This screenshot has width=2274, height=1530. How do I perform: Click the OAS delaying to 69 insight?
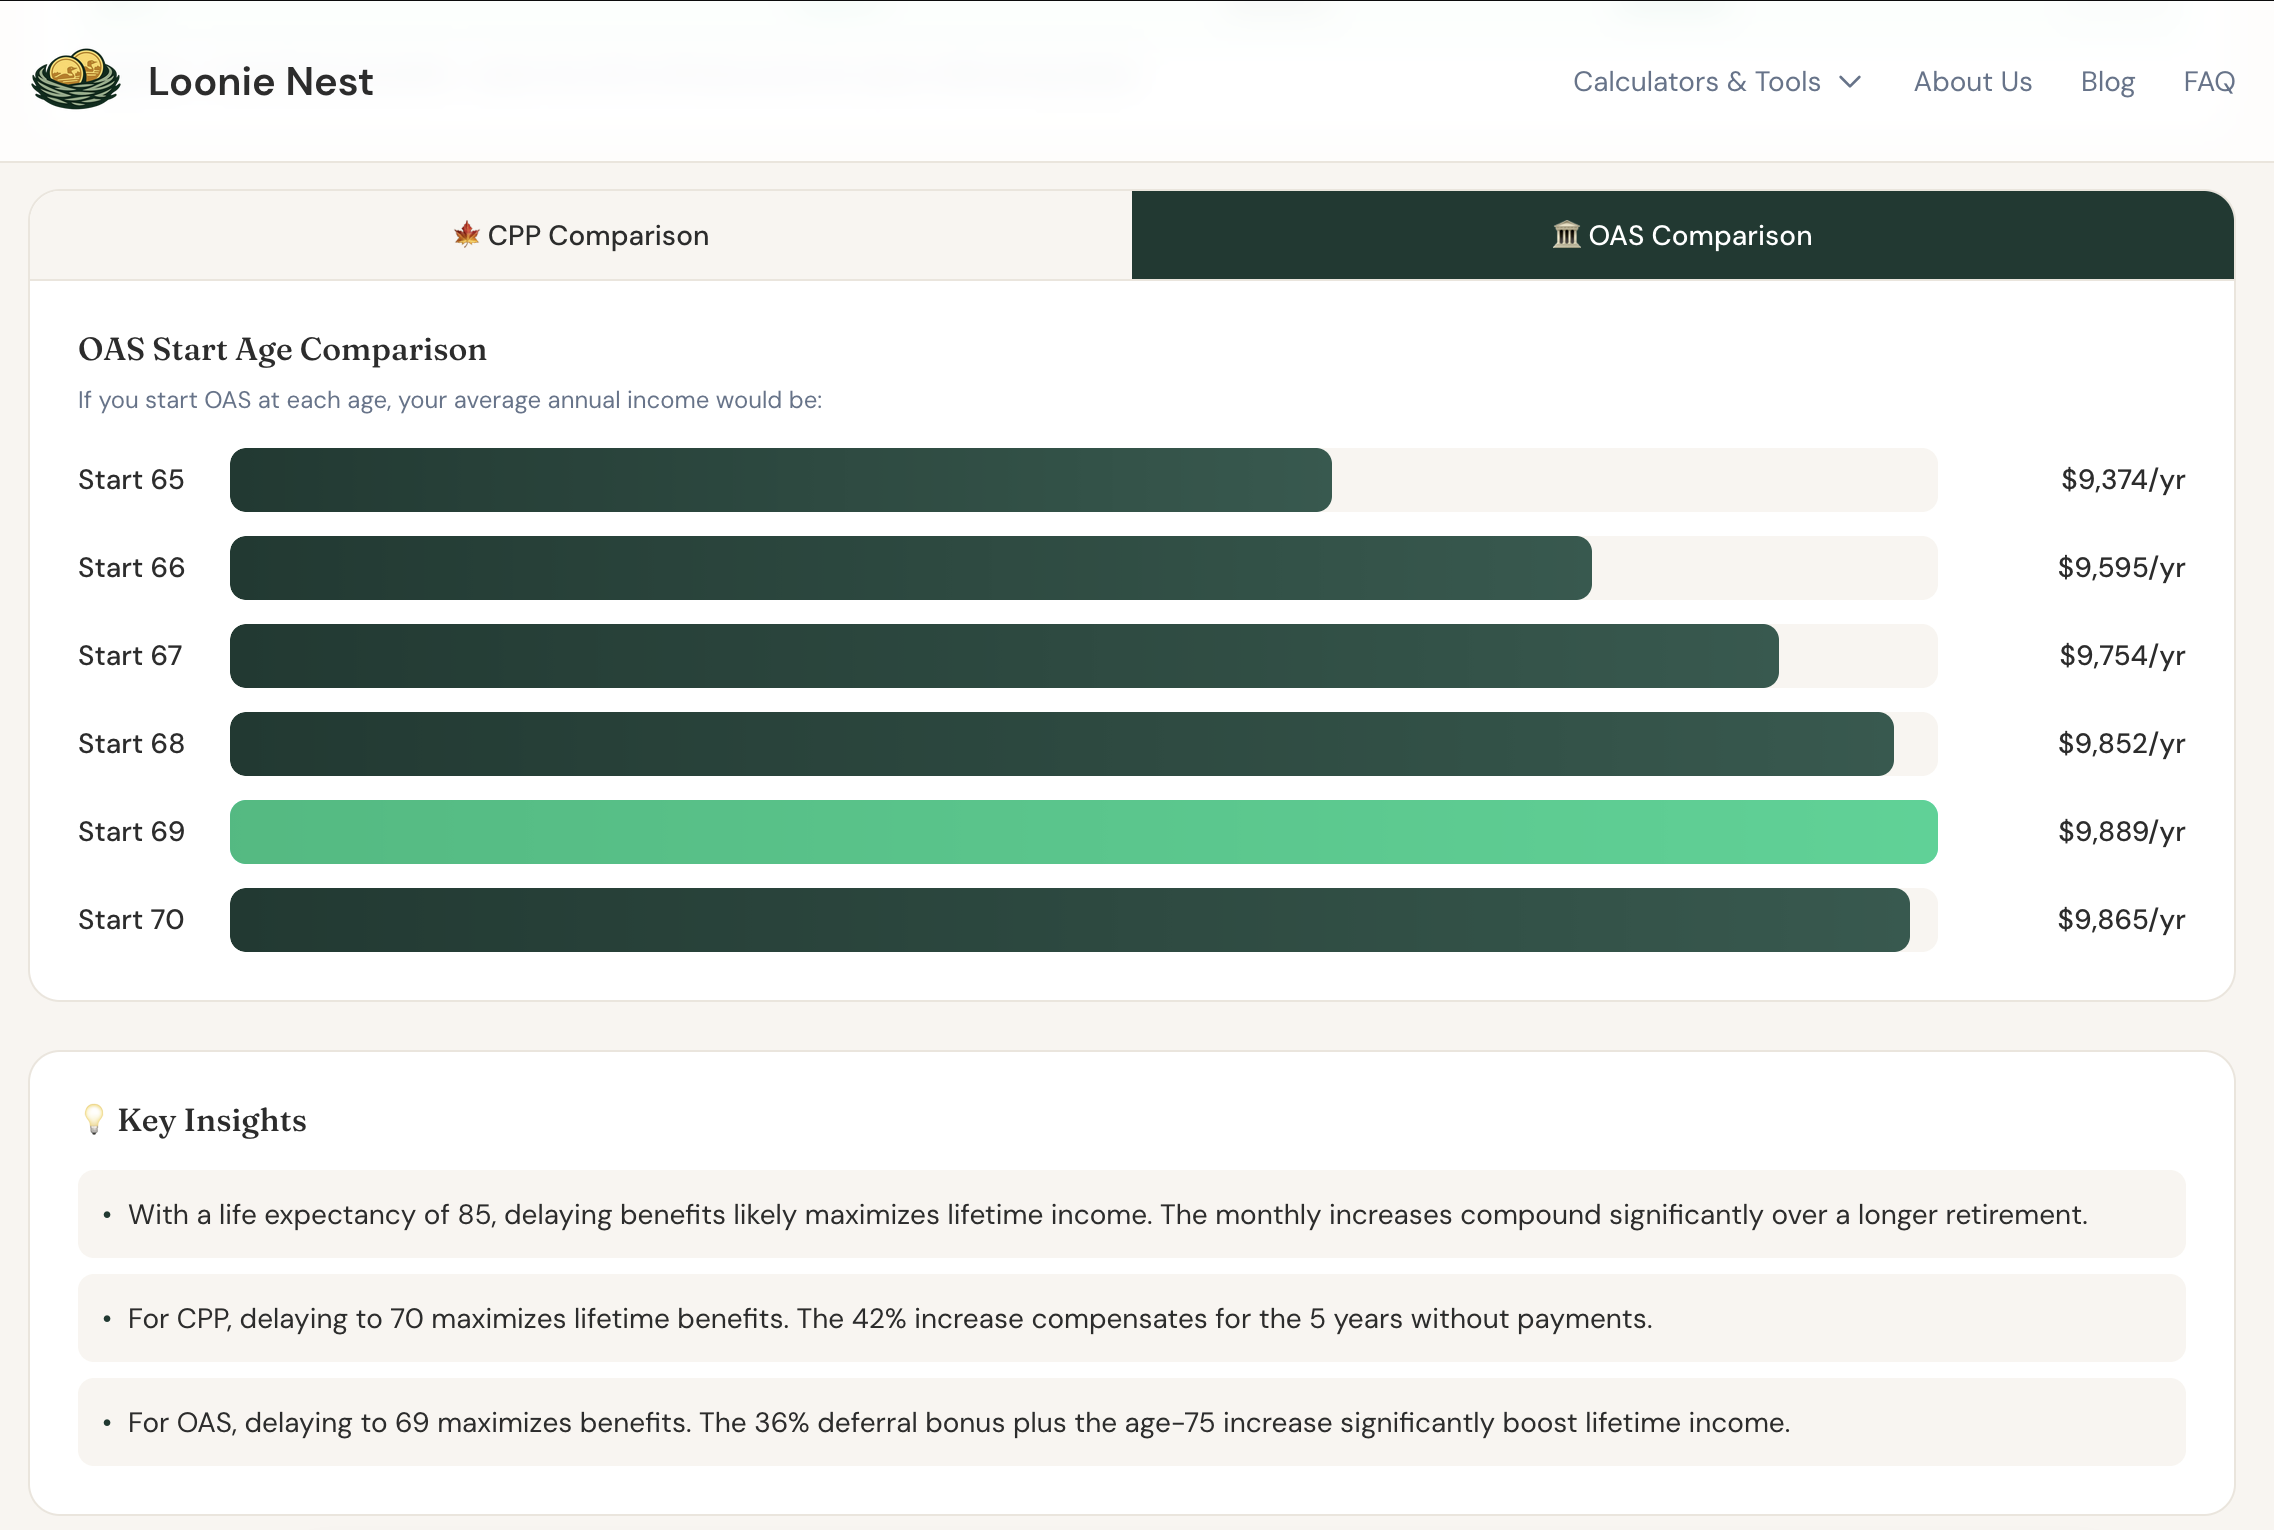tap(1132, 1422)
